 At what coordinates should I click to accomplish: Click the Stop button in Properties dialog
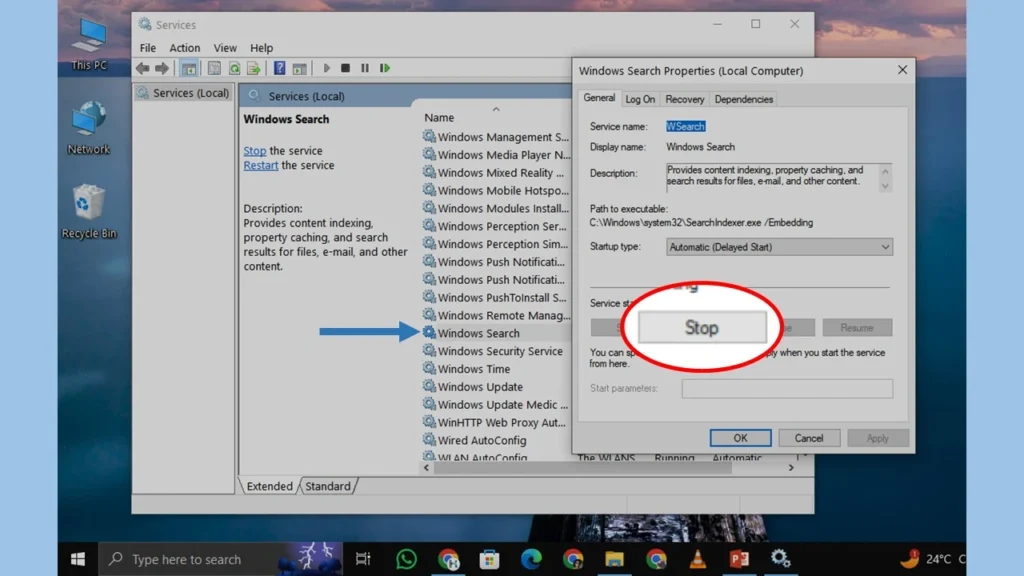[x=702, y=327]
